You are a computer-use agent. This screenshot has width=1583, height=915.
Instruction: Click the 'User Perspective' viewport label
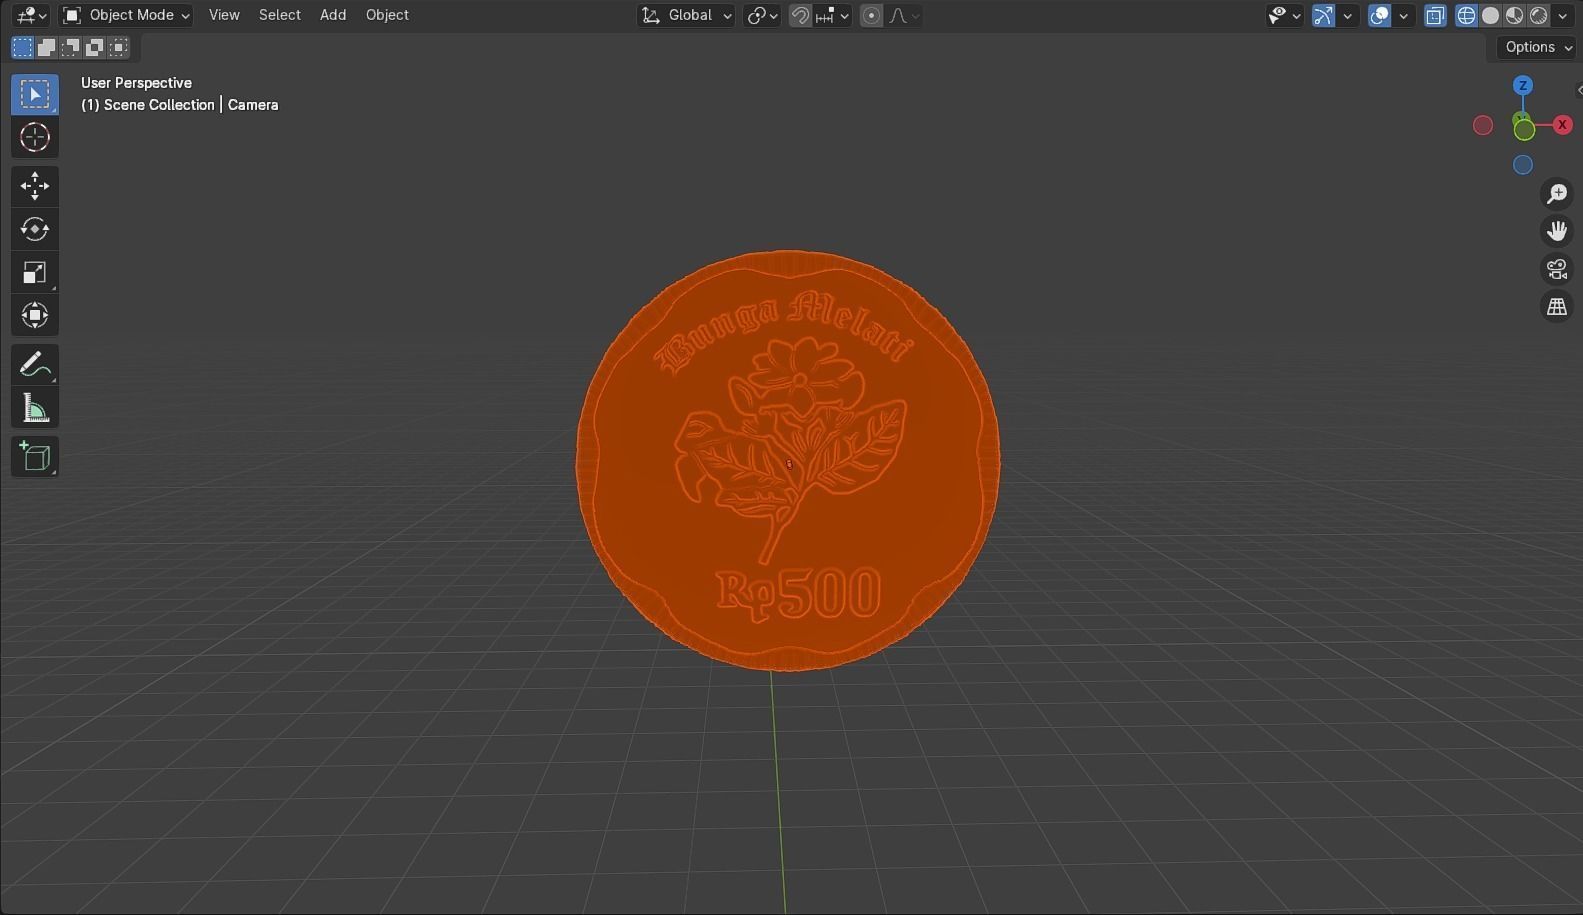pos(136,83)
